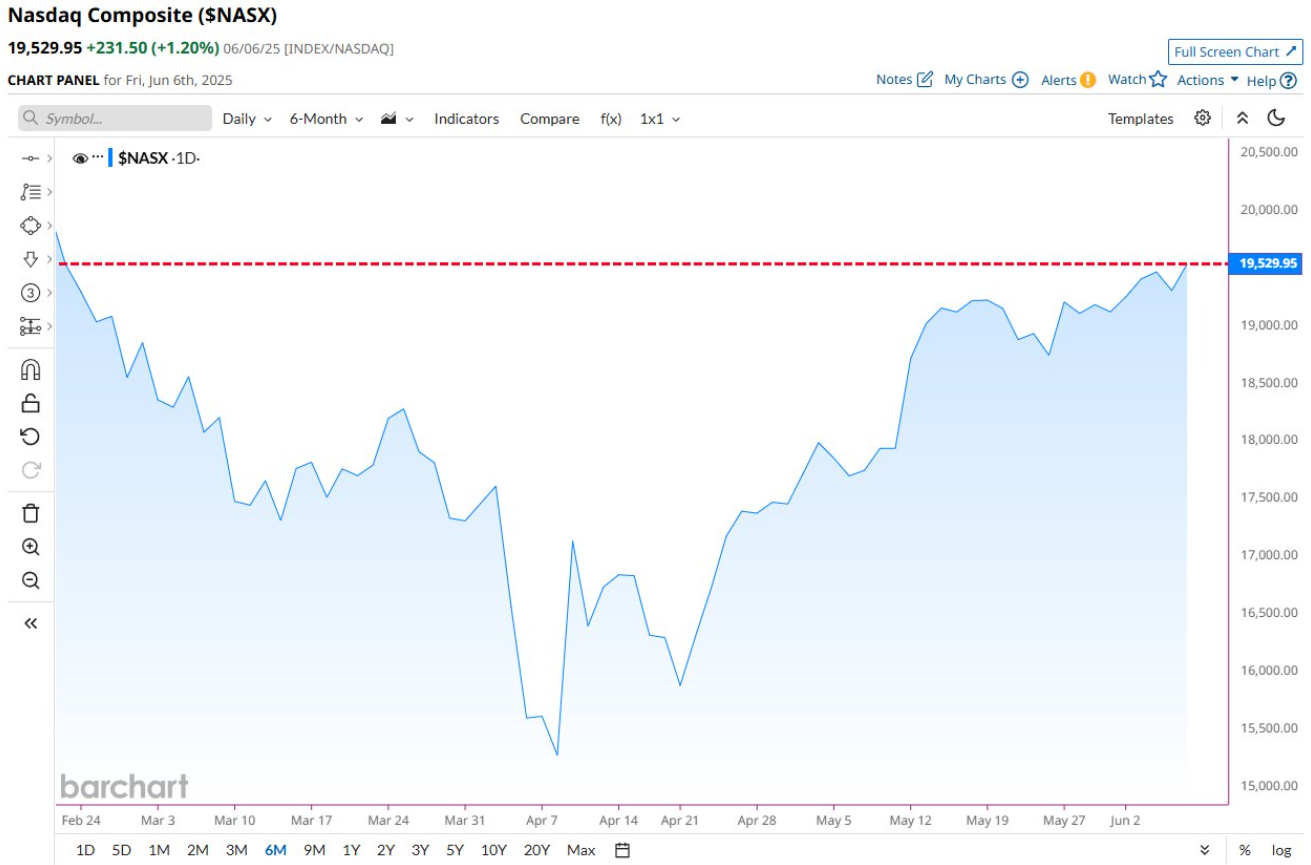Click the Compare button
This screenshot has height=865, width=1311.
click(x=549, y=118)
